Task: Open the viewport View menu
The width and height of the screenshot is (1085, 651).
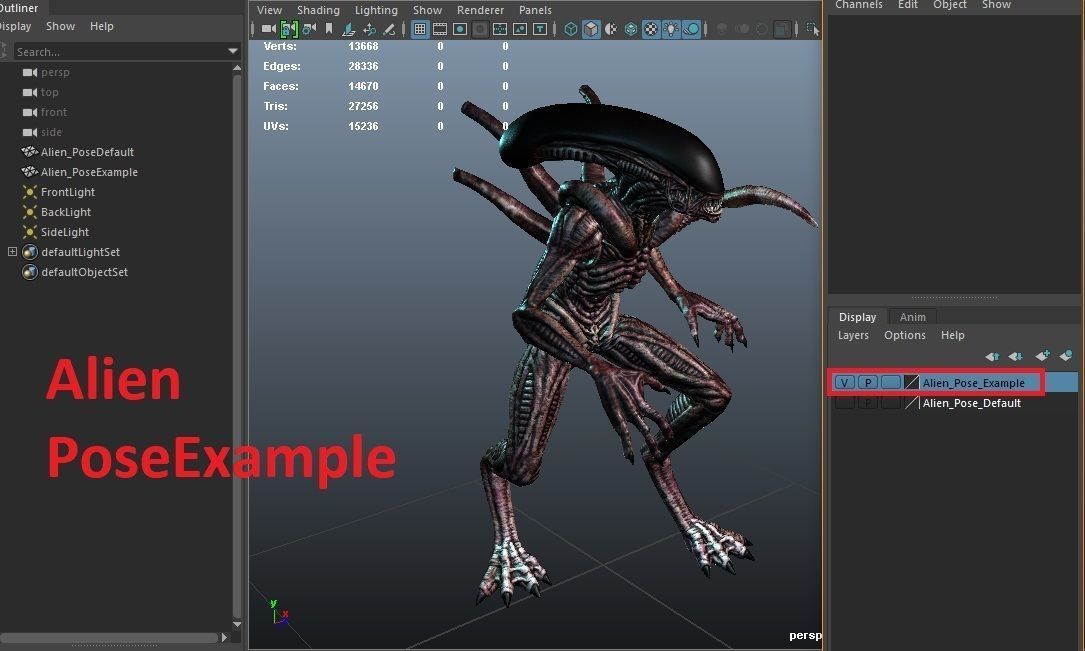Action: [269, 10]
